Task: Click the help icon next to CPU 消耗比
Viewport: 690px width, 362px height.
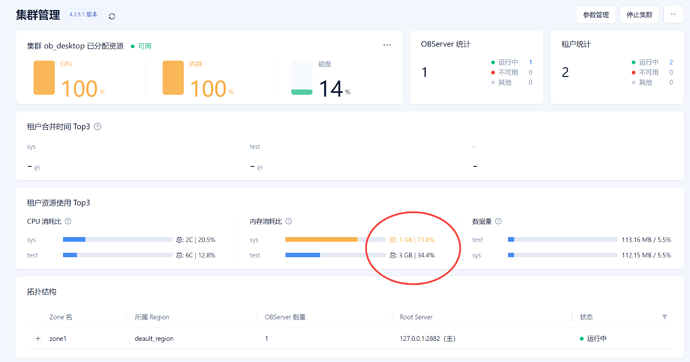Action: pyautogui.click(x=68, y=221)
